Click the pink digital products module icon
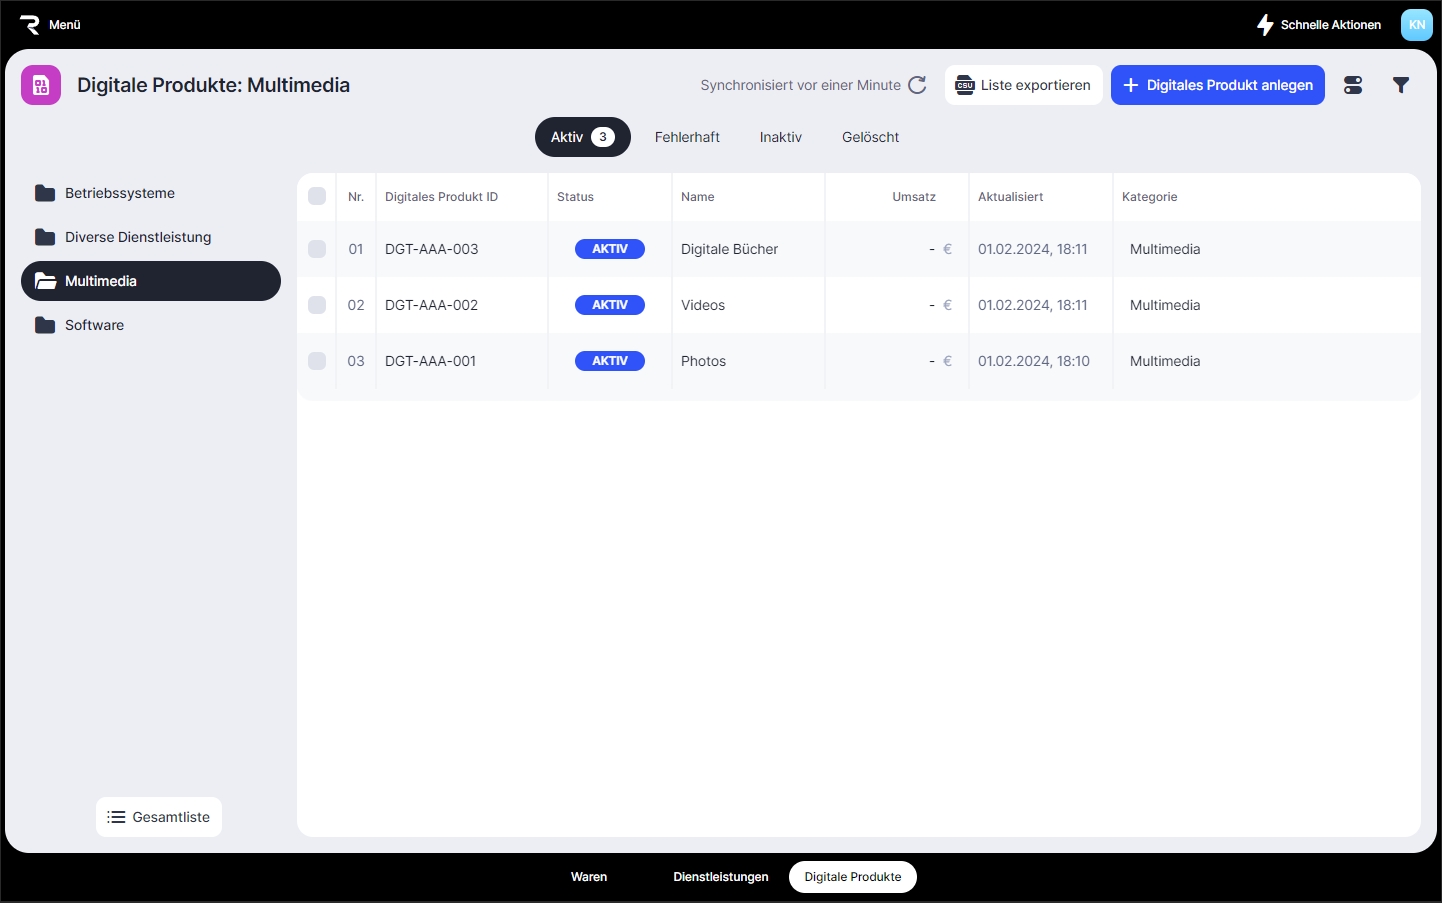The width and height of the screenshot is (1442, 903). pyautogui.click(x=41, y=85)
